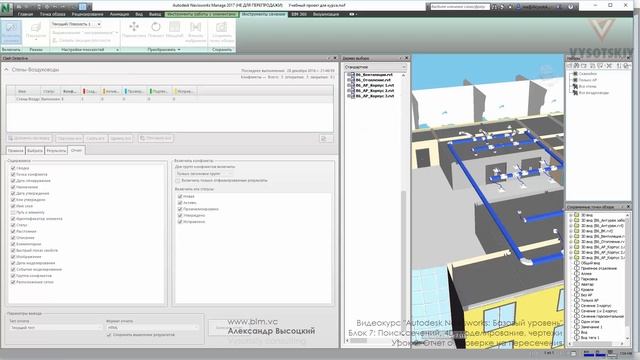
Task: Click the Добавить проверку button
Action: (29, 139)
